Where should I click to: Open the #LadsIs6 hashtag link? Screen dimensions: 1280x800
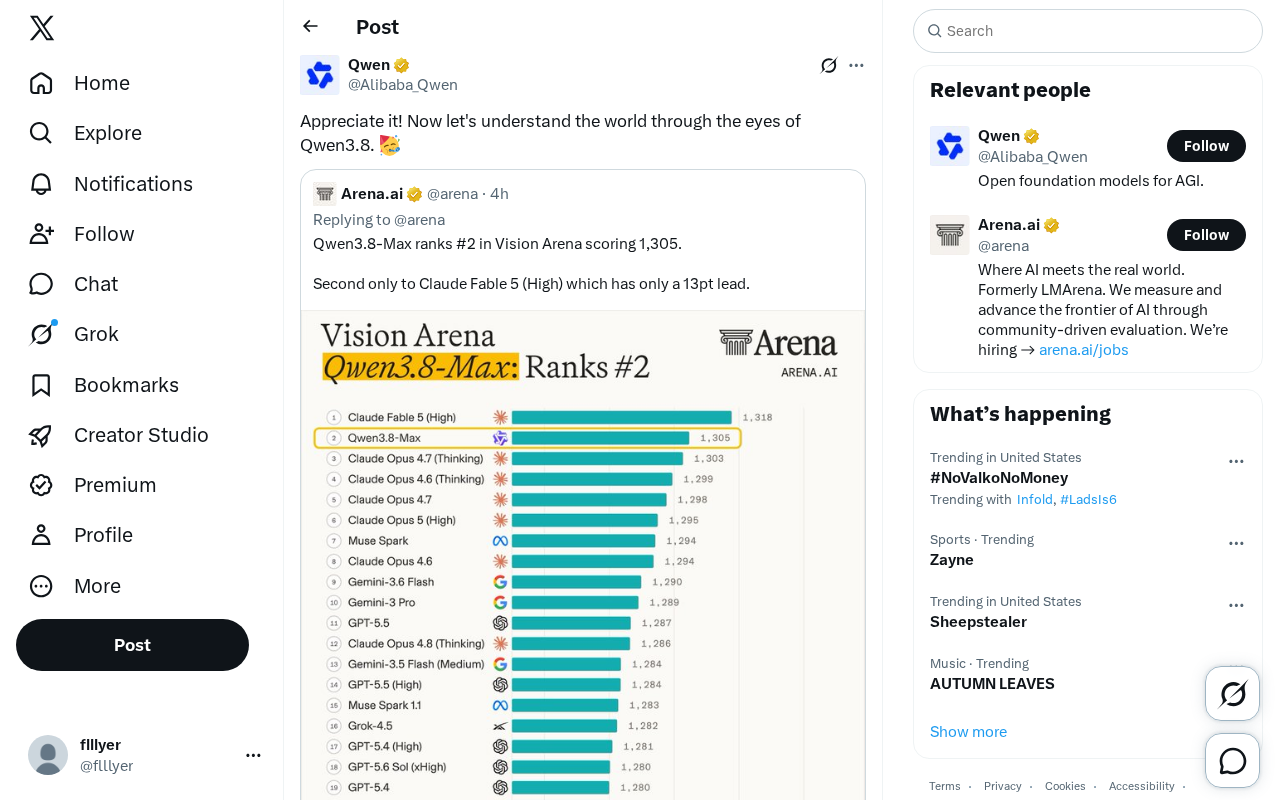point(1088,499)
